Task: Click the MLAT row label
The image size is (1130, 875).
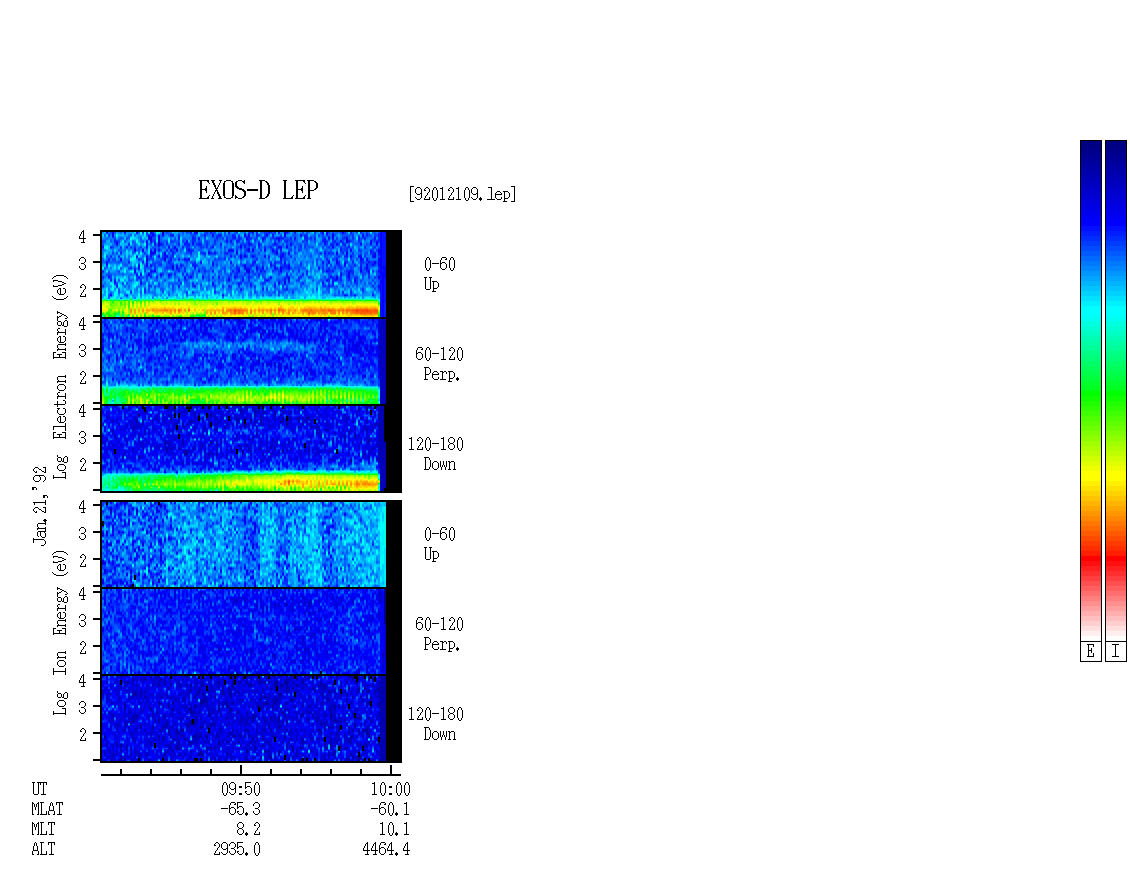Action: pyautogui.click(x=47, y=809)
